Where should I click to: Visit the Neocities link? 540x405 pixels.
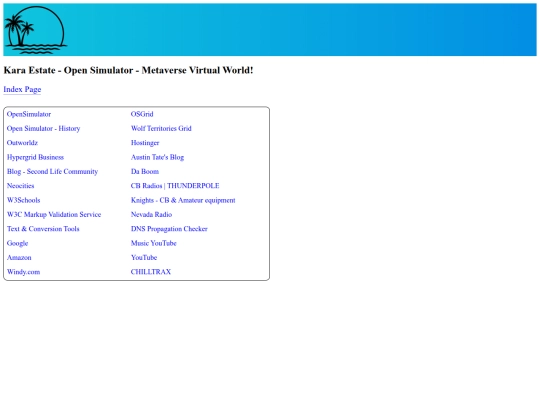21,186
